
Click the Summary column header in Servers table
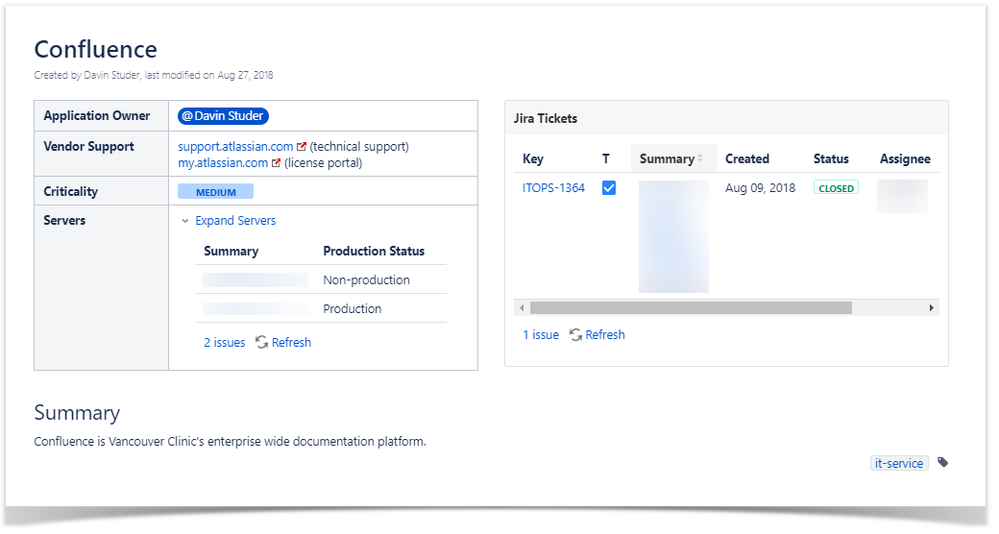231,251
